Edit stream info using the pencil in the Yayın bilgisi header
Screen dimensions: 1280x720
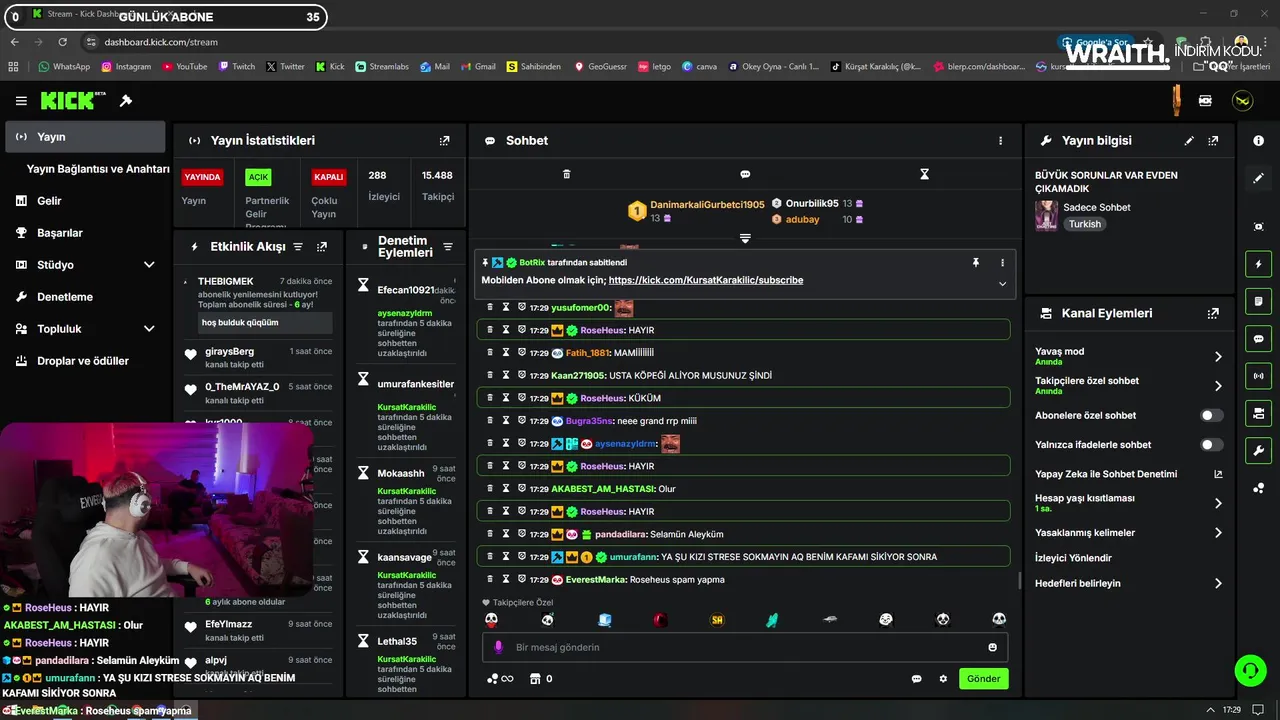tap(1189, 141)
